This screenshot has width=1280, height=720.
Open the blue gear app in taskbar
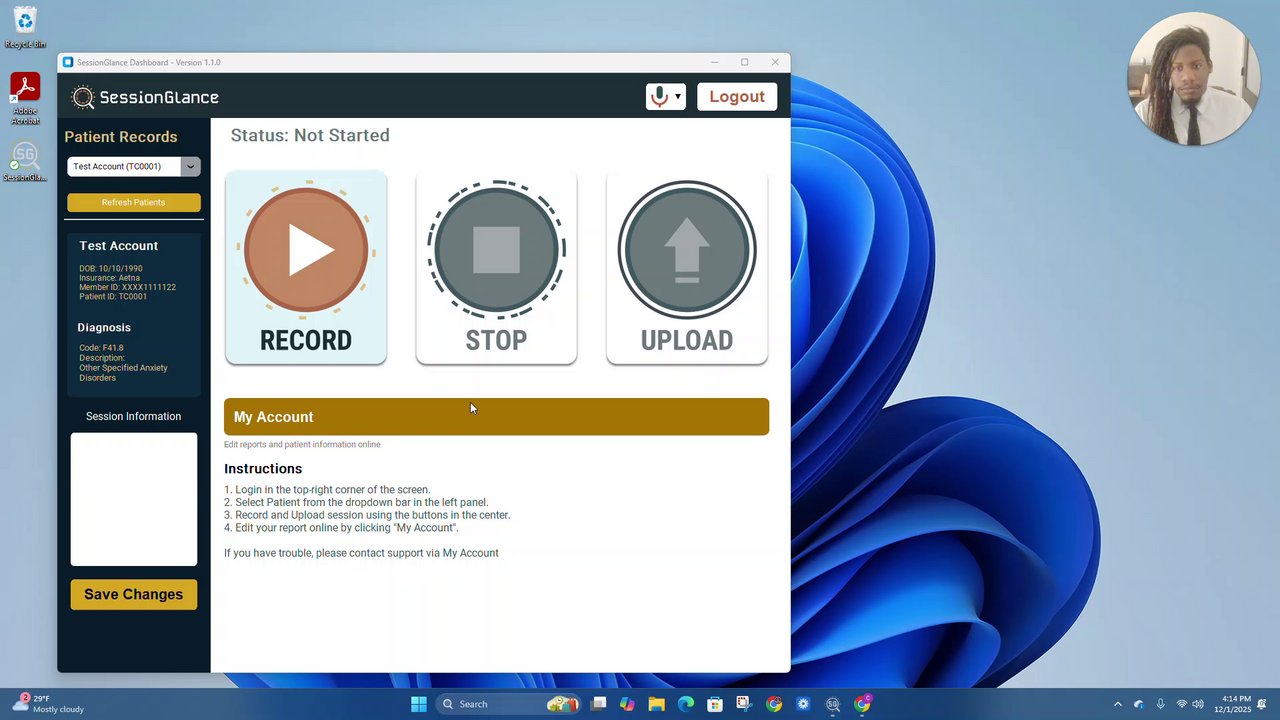tap(803, 704)
